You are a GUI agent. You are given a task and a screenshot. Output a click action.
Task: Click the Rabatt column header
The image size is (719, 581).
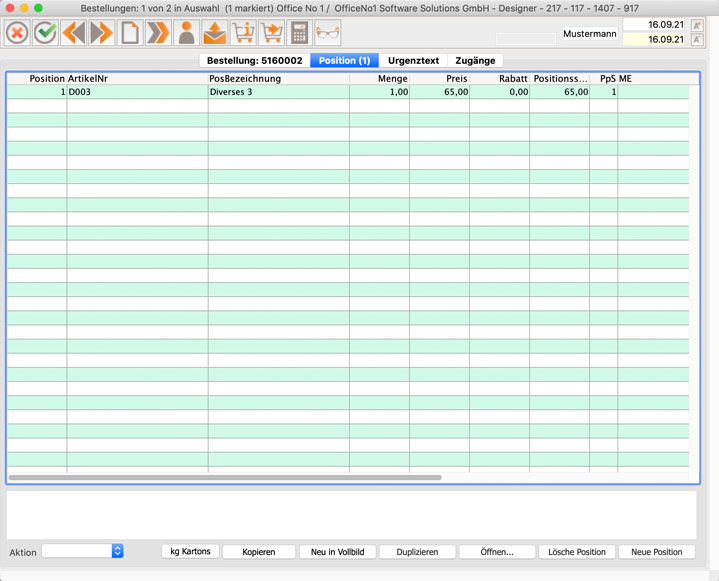(x=499, y=78)
